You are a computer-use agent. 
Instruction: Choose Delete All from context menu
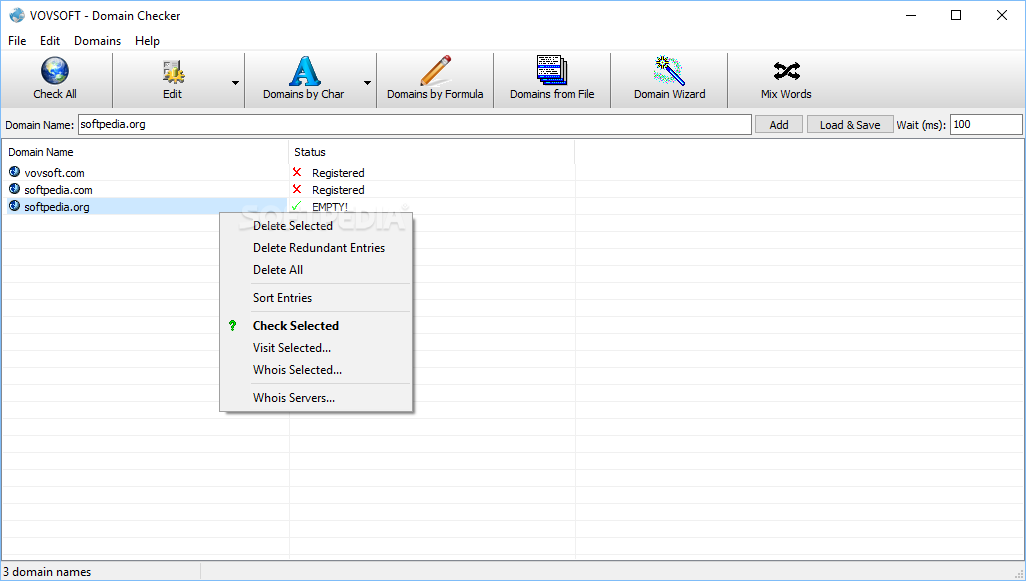(316, 270)
